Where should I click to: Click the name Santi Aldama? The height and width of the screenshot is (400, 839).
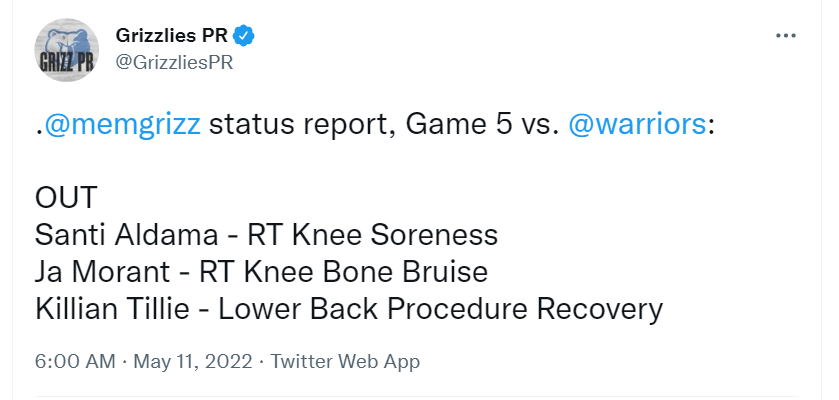(127, 235)
